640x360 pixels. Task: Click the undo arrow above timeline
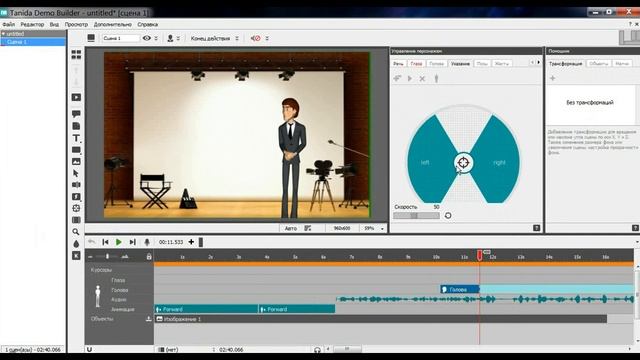click(x=91, y=242)
